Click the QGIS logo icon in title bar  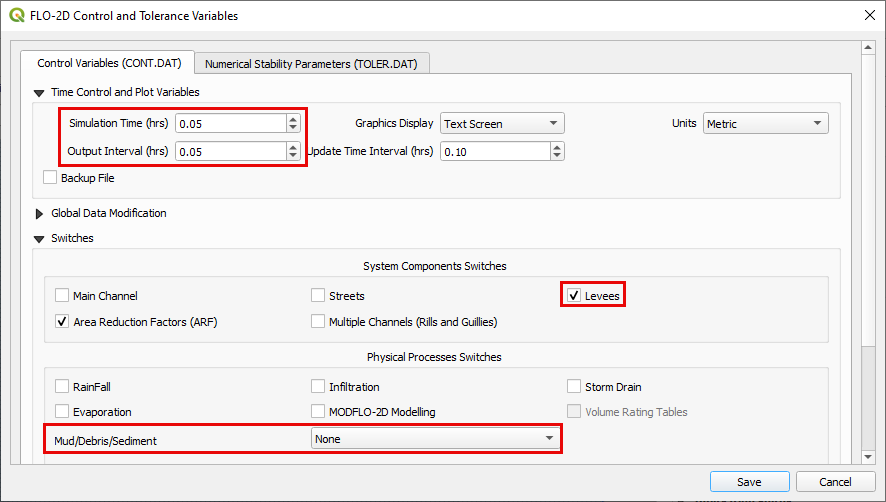click(16, 16)
